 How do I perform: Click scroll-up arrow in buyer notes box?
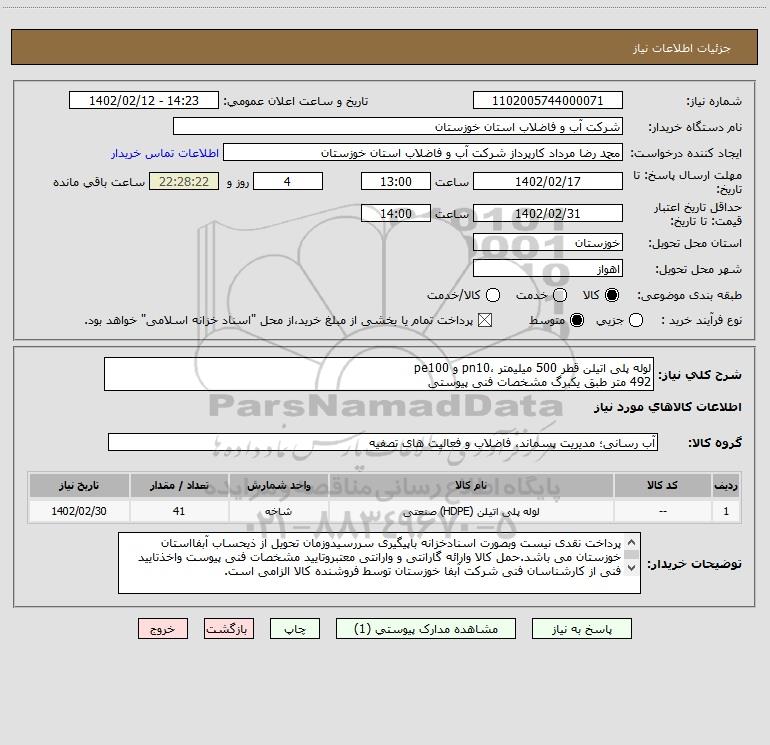pyautogui.click(x=632, y=542)
